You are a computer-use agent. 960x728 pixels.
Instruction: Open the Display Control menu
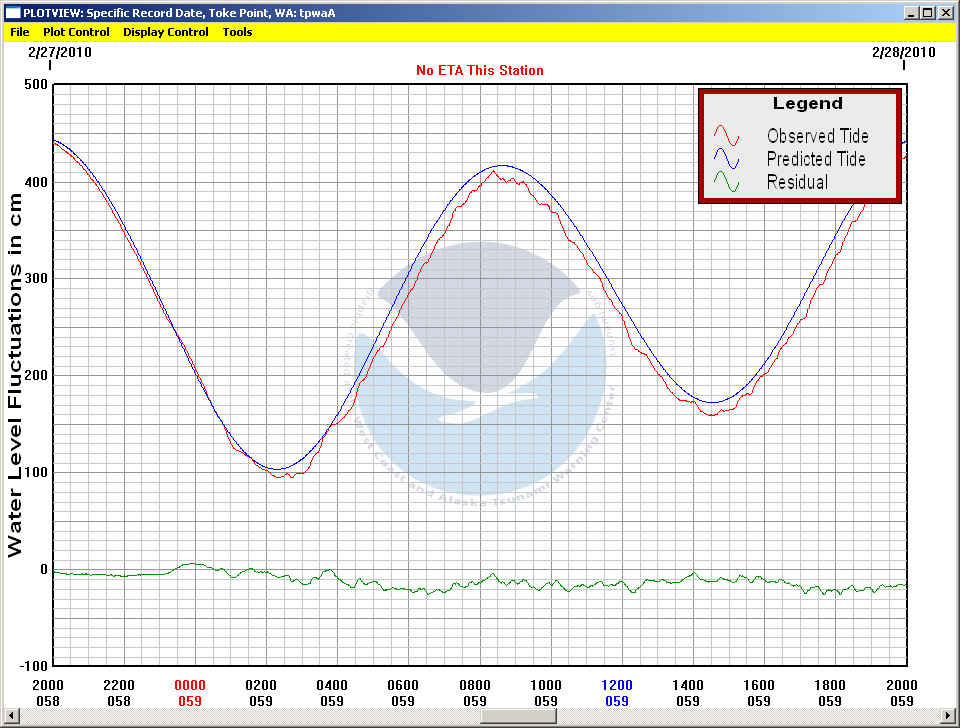coord(165,32)
